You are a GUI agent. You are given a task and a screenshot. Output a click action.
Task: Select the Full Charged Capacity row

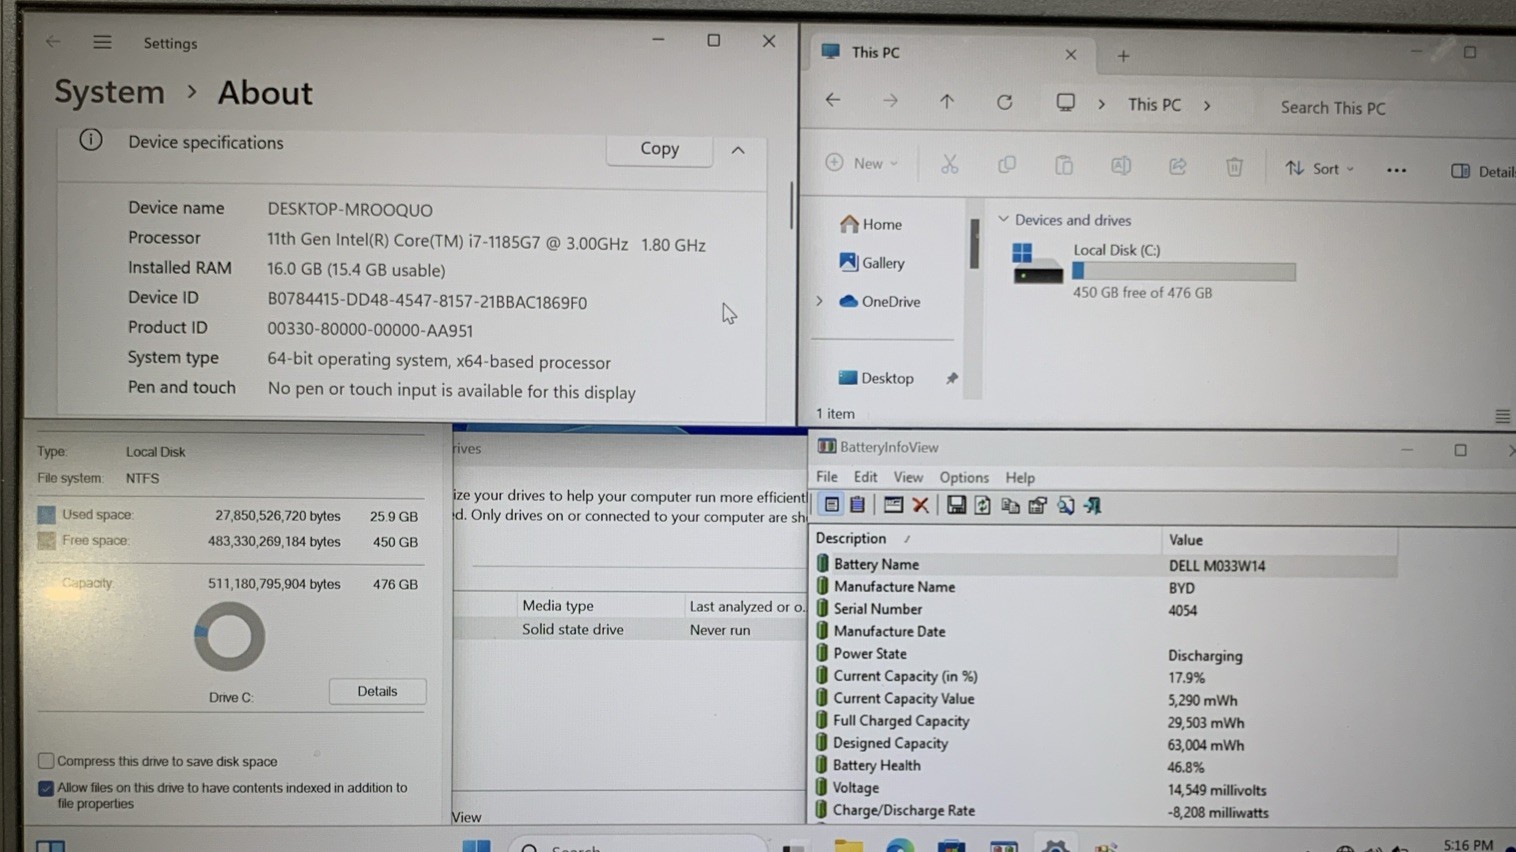(x=1105, y=721)
